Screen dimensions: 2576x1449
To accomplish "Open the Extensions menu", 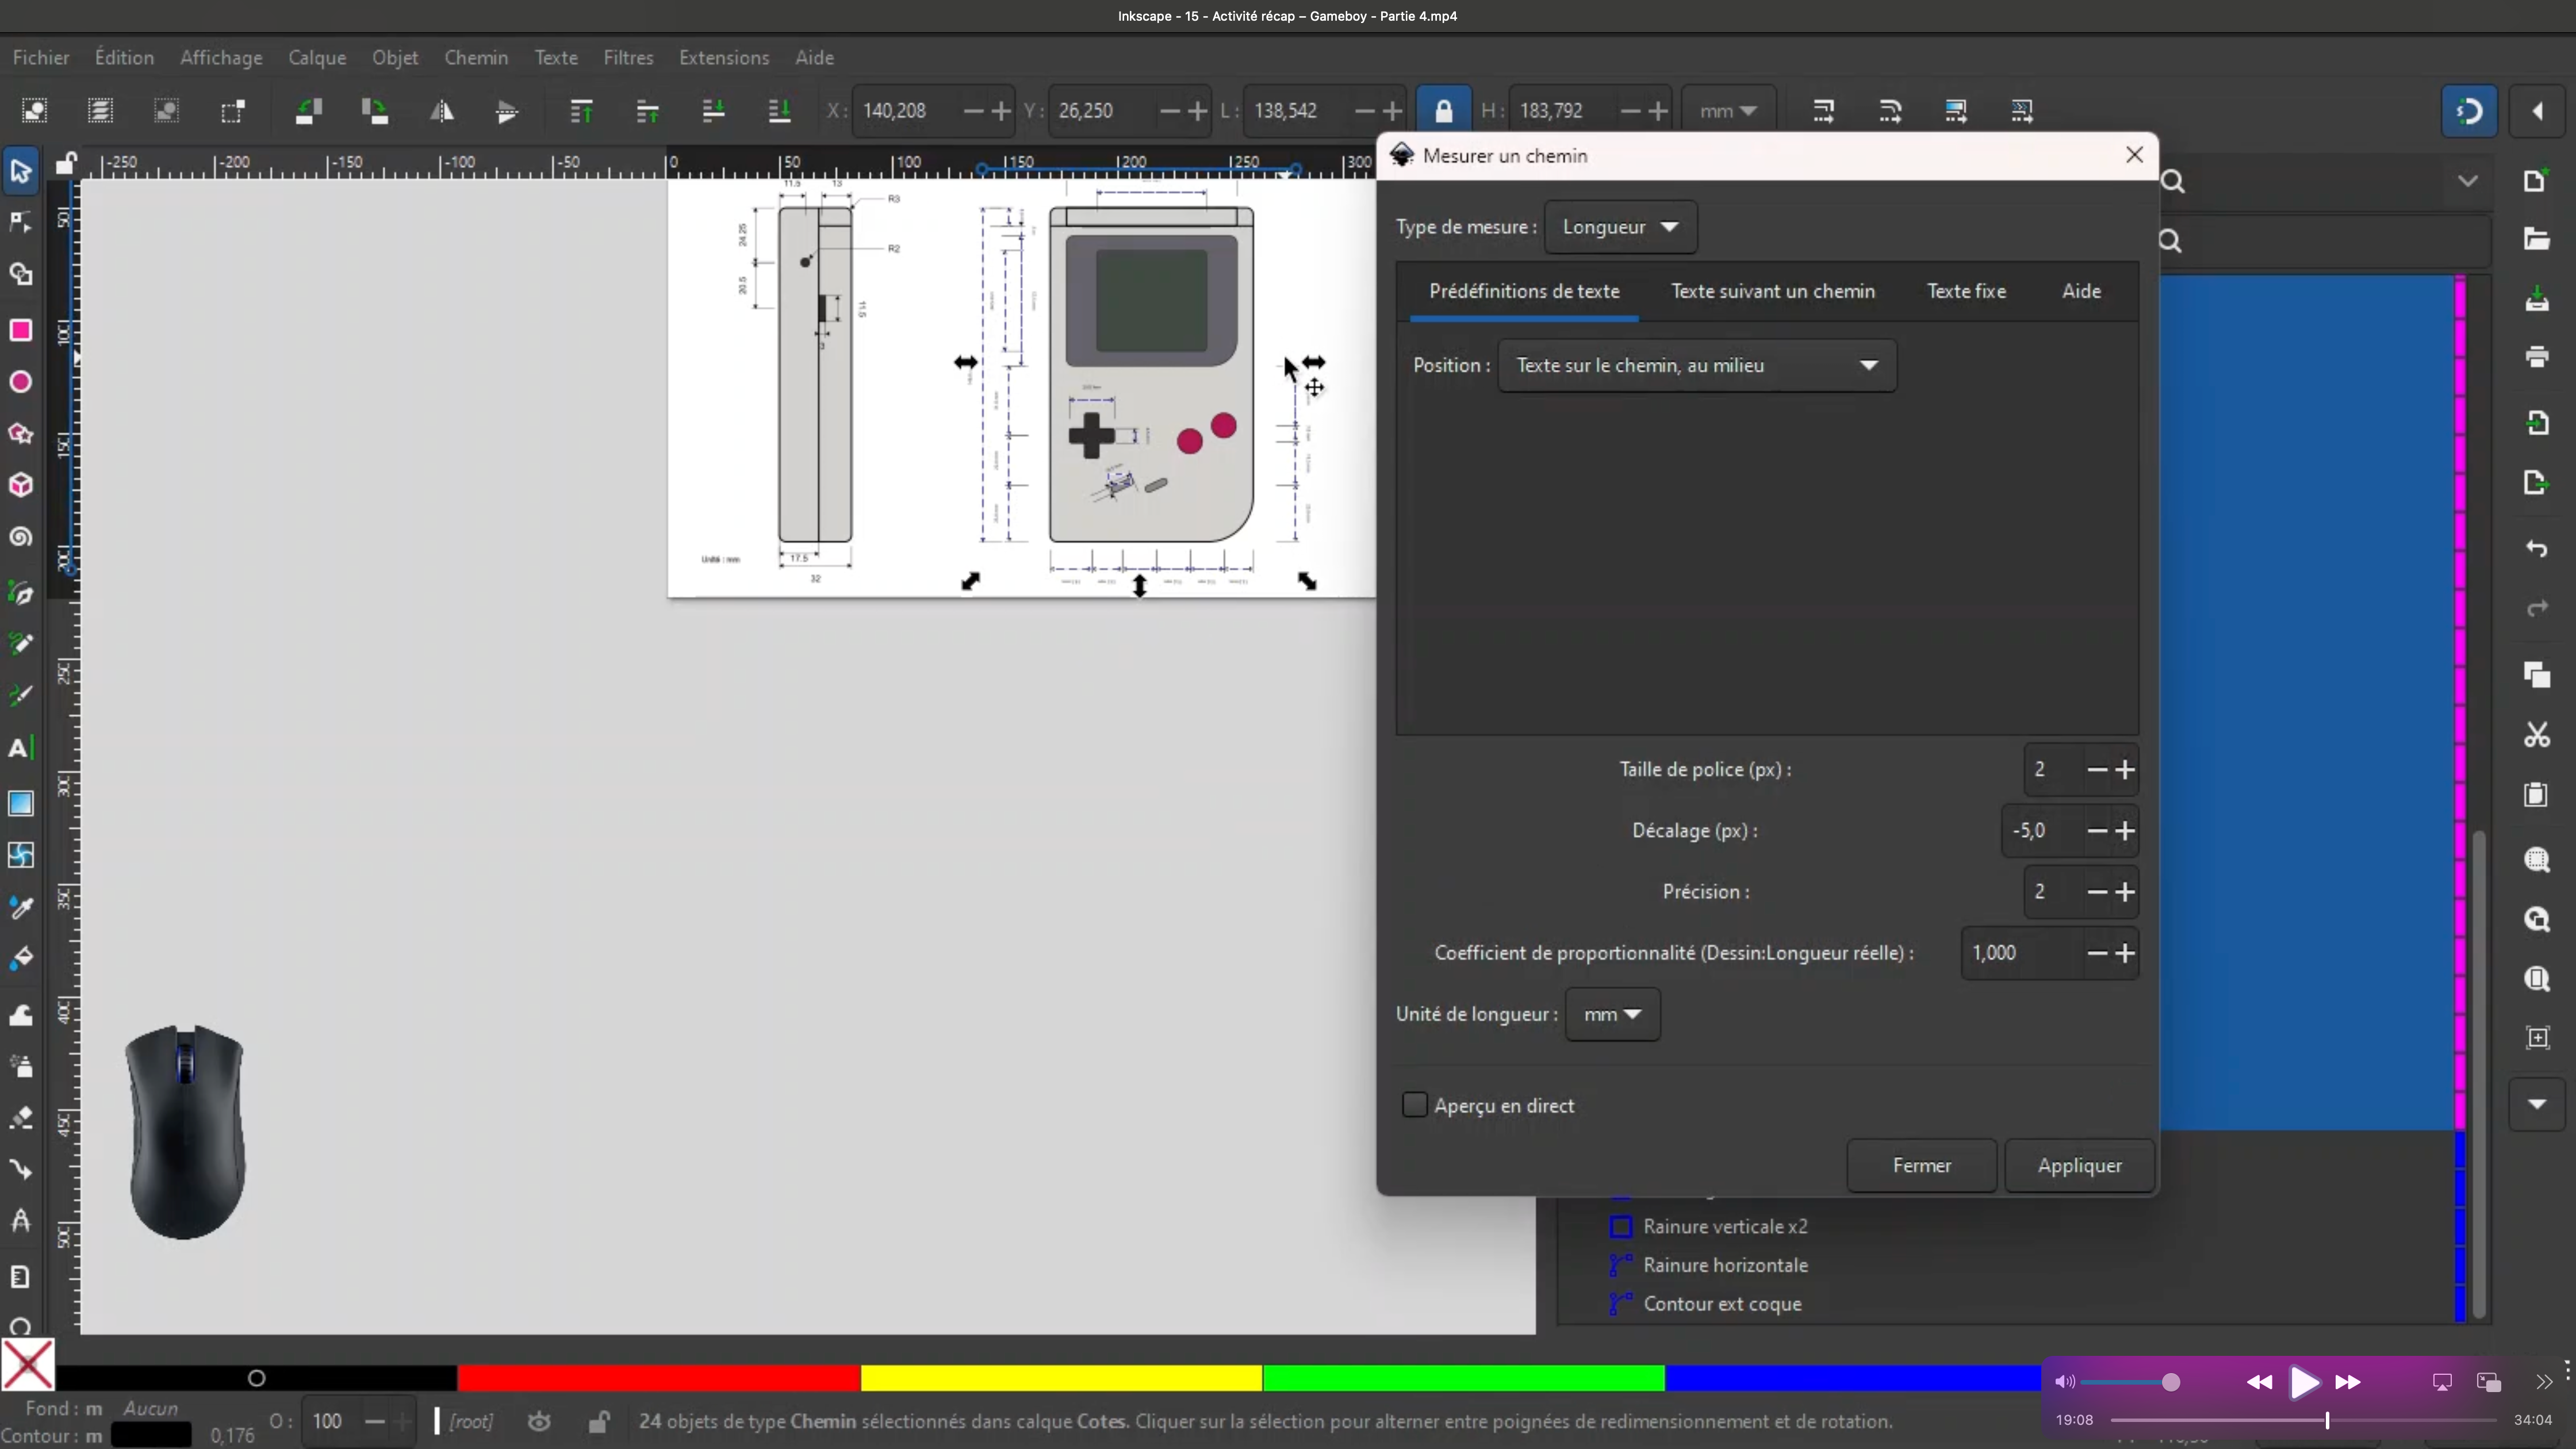I will [x=723, y=58].
